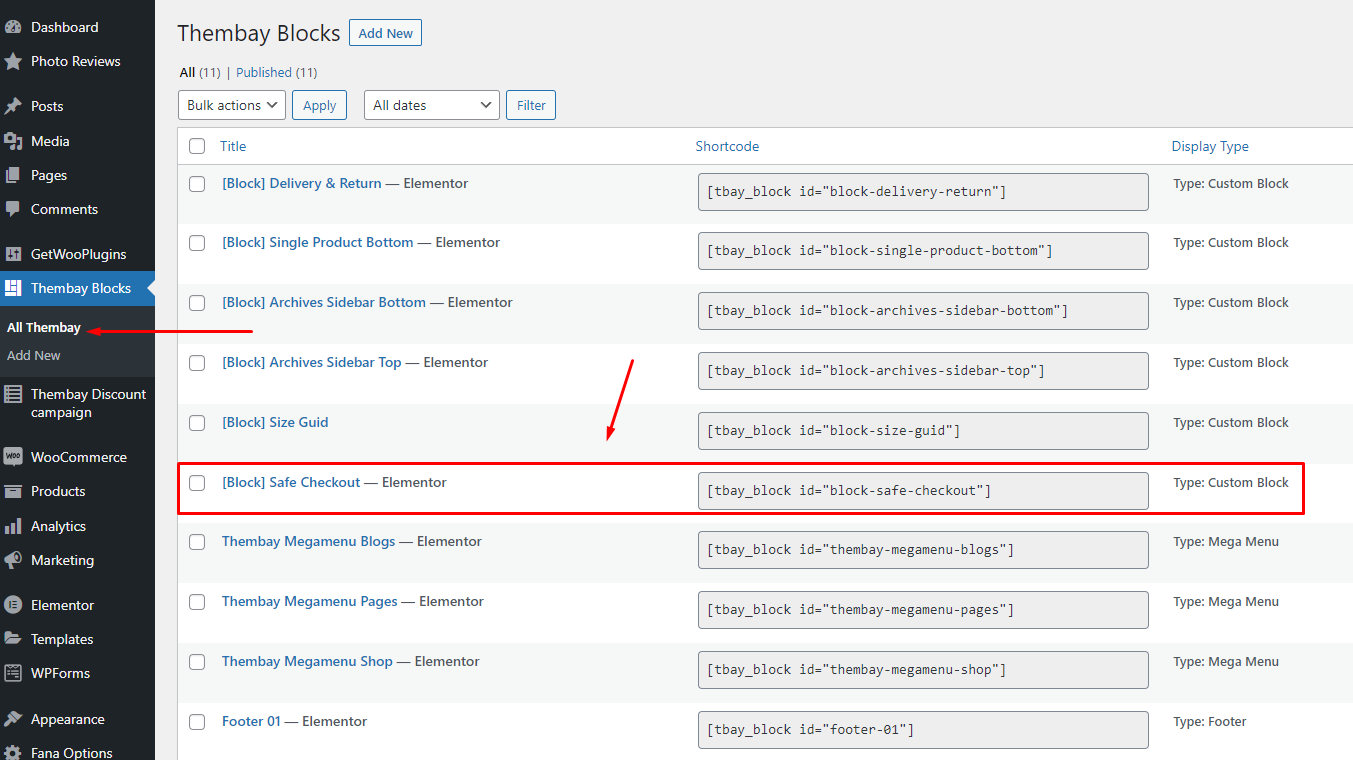The width and height of the screenshot is (1353, 760).
Task: Open [Block] Safe Checkout title link
Action: (x=291, y=482)
